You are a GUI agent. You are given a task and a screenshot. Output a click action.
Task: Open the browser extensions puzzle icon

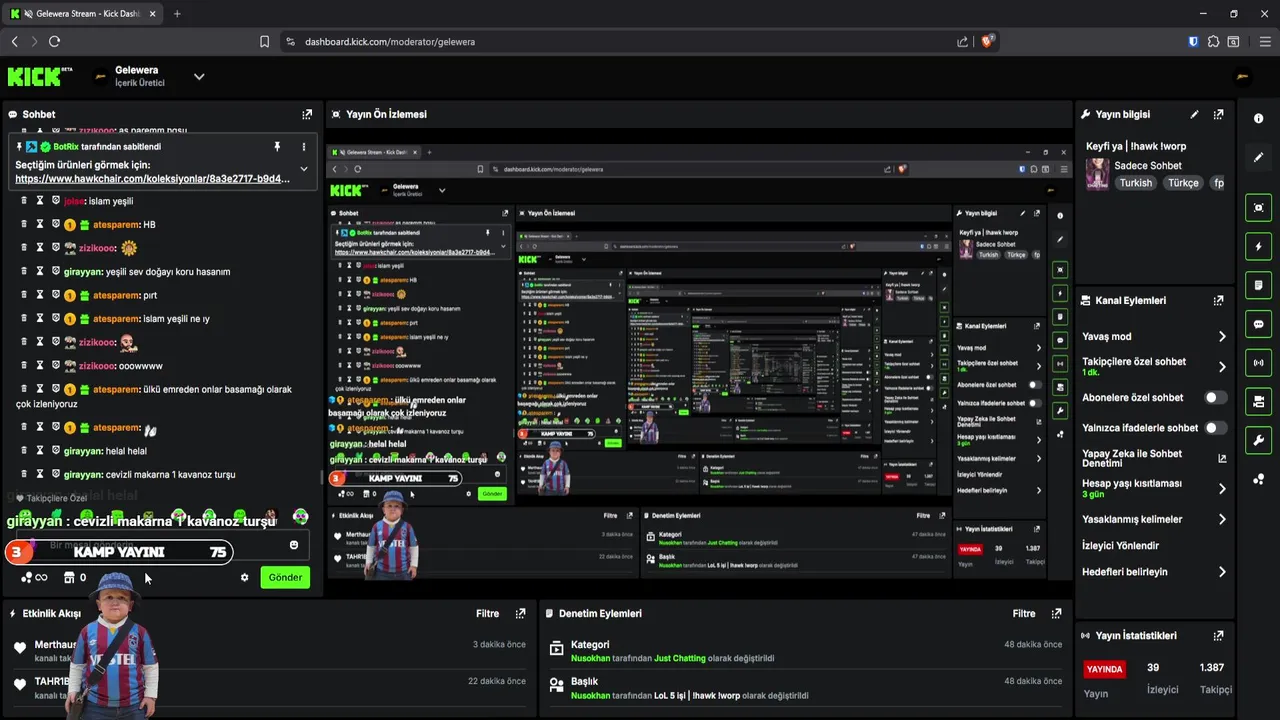click(1213, 41)
